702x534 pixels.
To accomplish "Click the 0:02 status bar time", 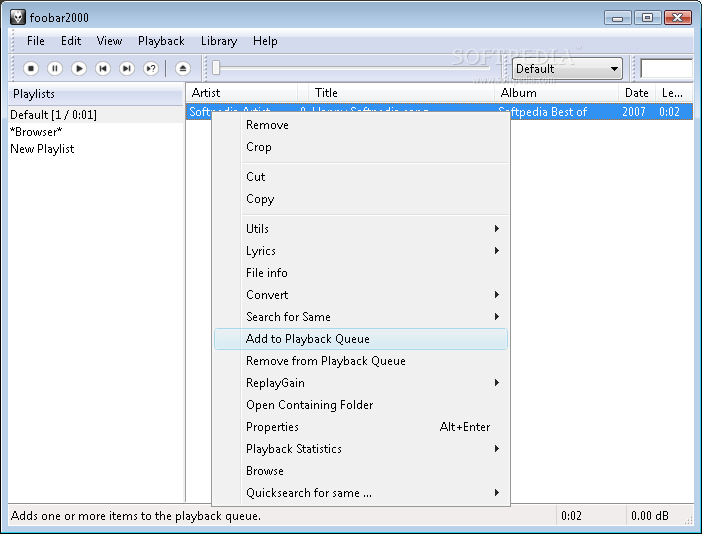I will tap(571, 516).
